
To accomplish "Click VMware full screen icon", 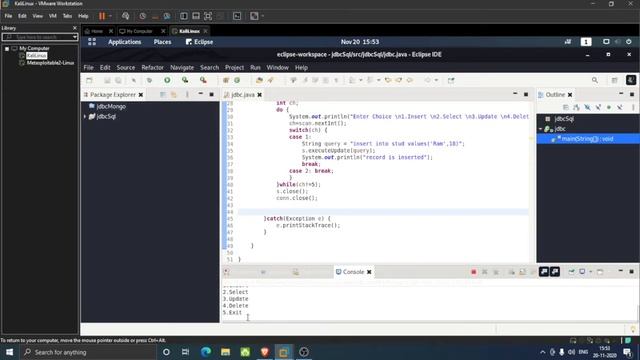I will (208, 16).
